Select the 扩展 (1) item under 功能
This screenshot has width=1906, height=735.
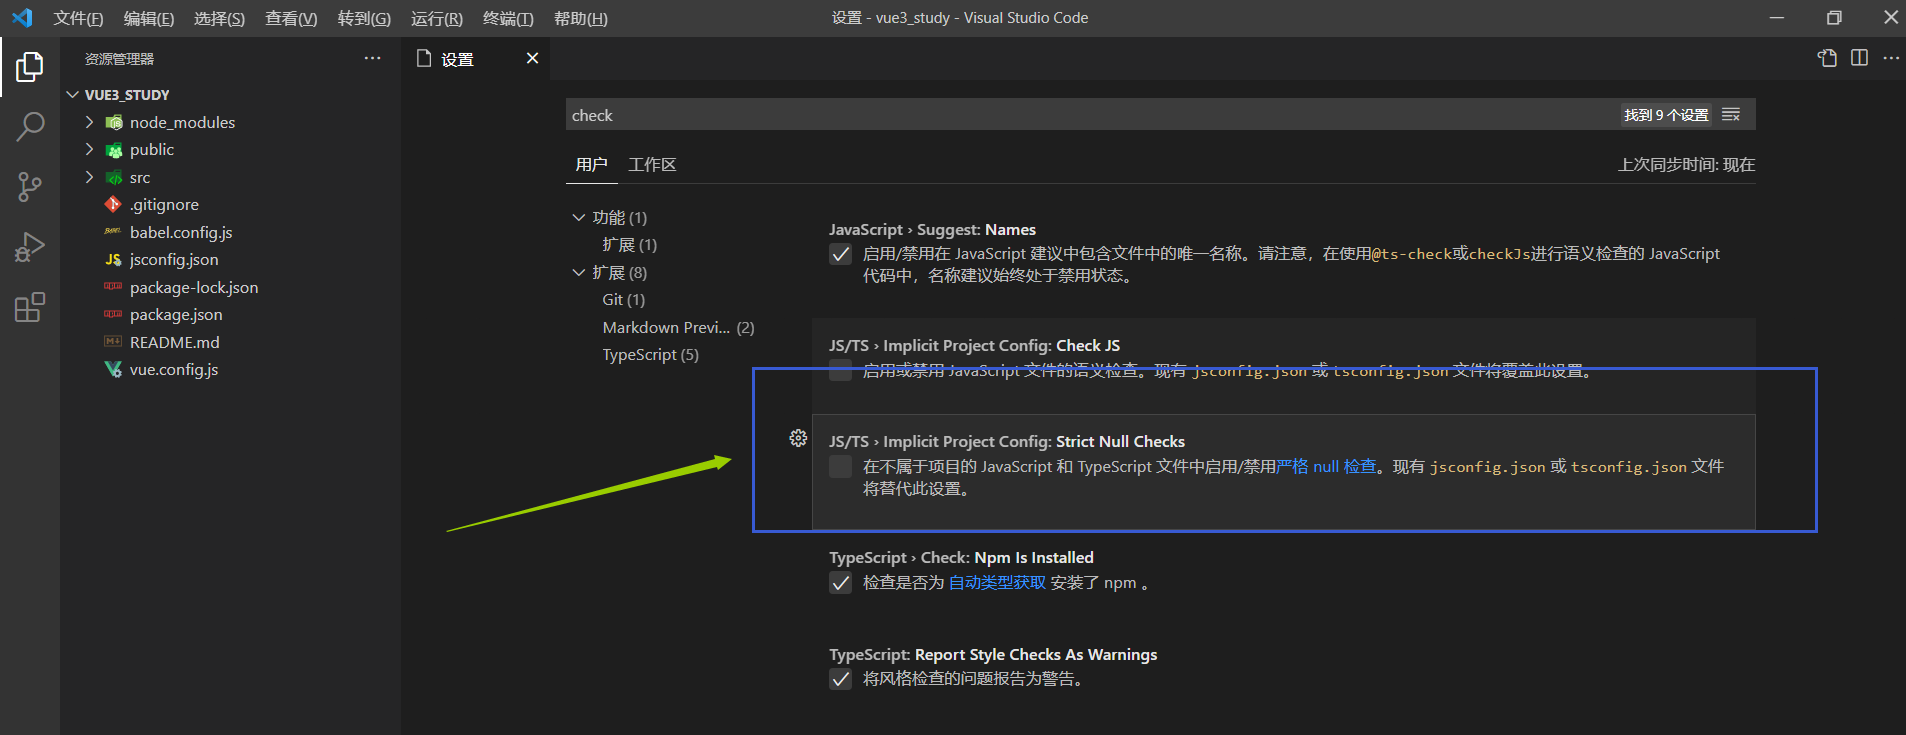[x=629, y=245]
